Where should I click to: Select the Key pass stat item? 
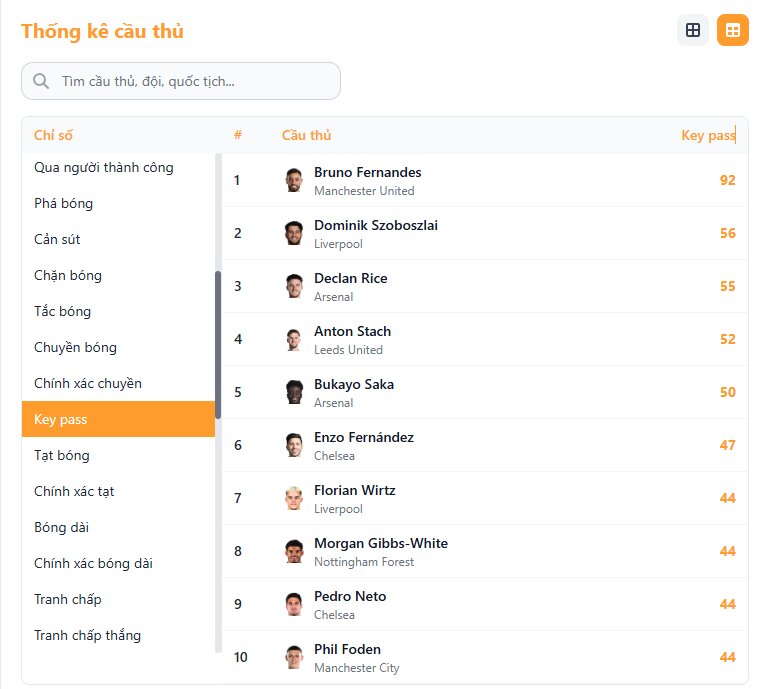(x=118, y=419)
